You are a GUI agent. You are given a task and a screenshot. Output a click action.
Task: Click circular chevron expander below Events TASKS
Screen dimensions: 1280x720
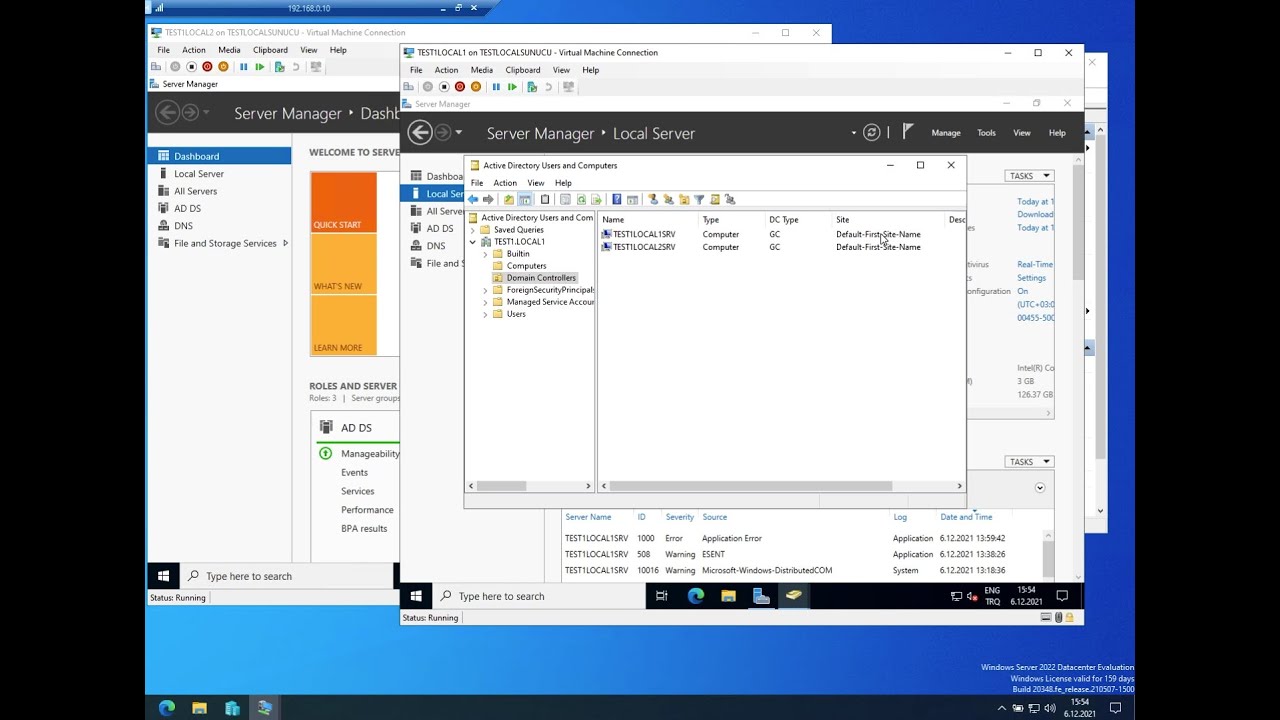(x=1040, y=488)
